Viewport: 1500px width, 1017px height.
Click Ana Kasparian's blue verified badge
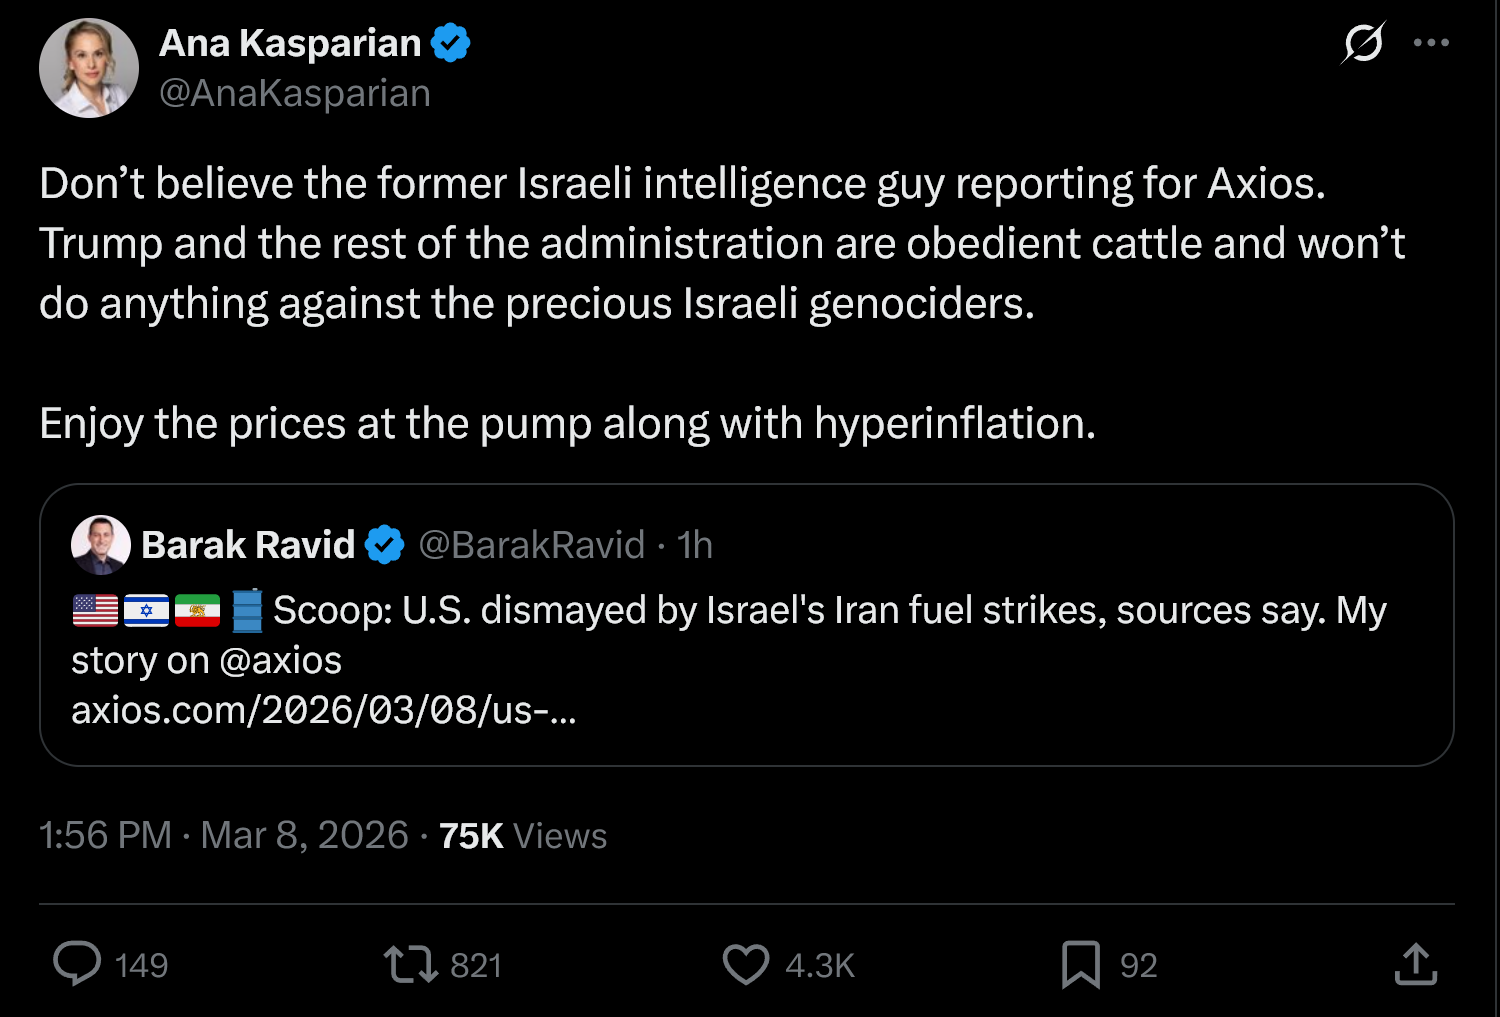[x=450, y=43]
